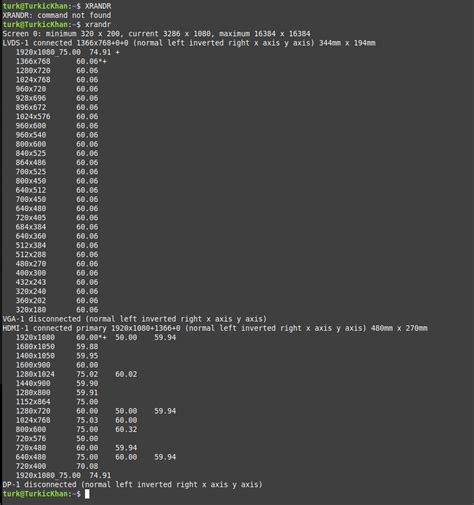This screenshot has height=505, width=474.
Task: Click the '640x512' resolution entry
Action: click(31, 190)
